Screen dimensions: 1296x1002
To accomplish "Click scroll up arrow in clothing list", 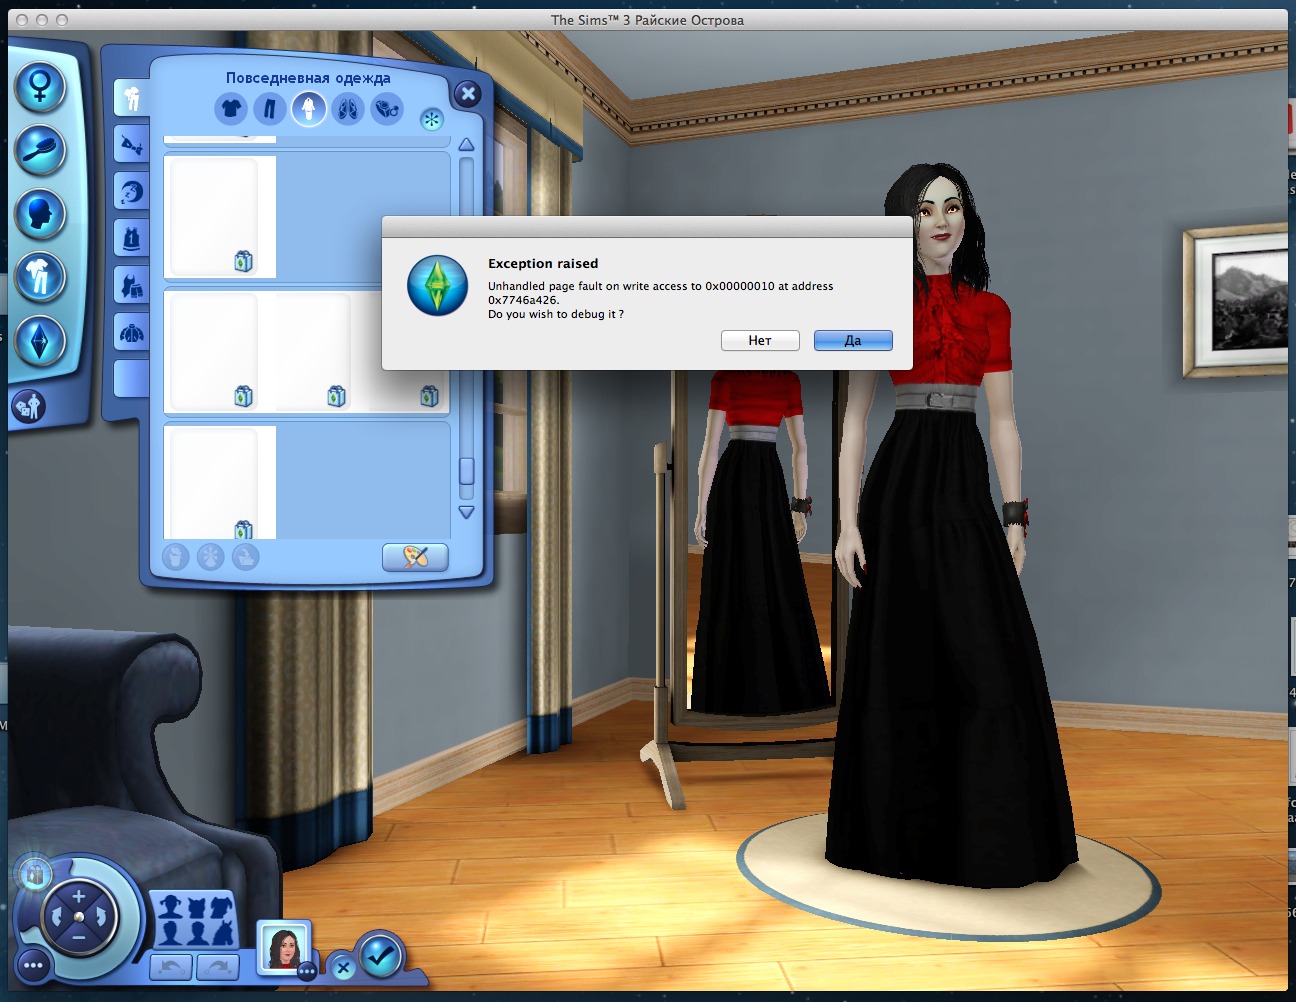I will pos(466,145).
